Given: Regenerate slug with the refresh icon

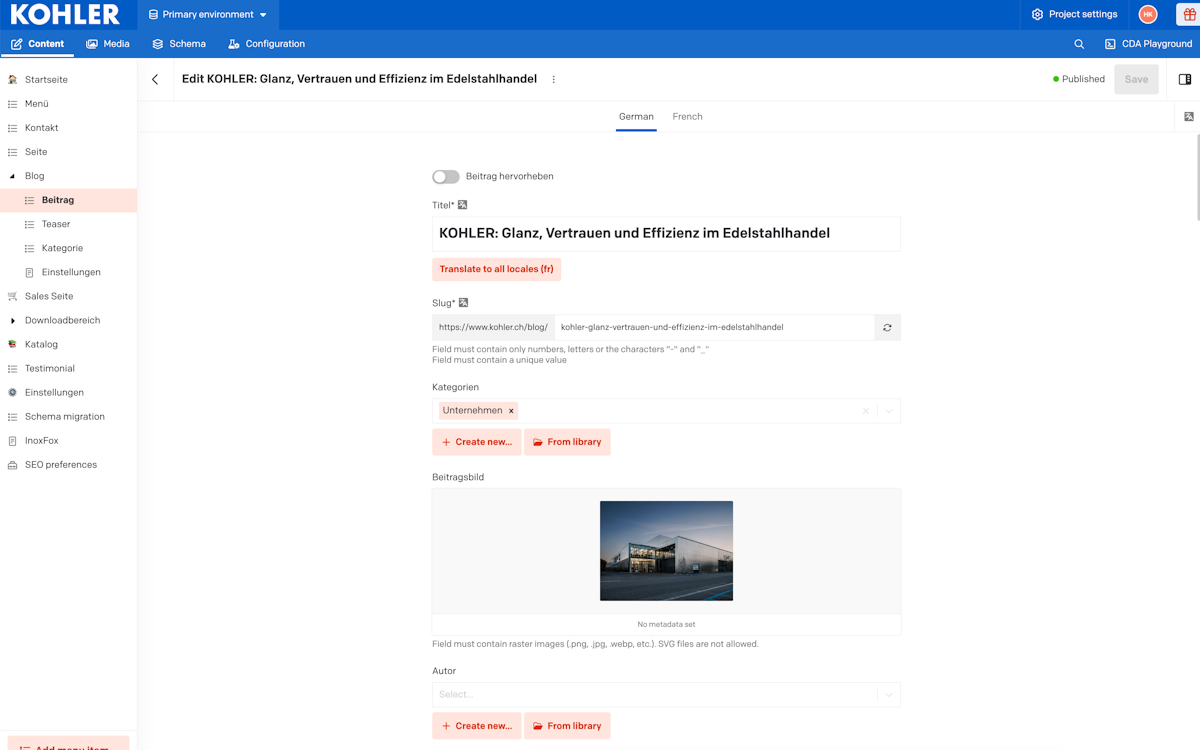Looking at the screenshot, I should tap(887, 327).
